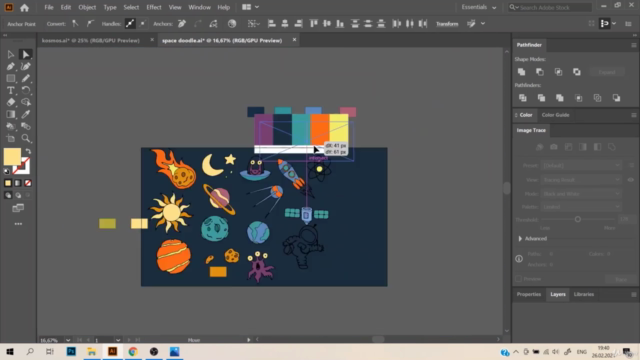
Task: Toggle hide handles for selected anchors
Action: pos(142,24)
